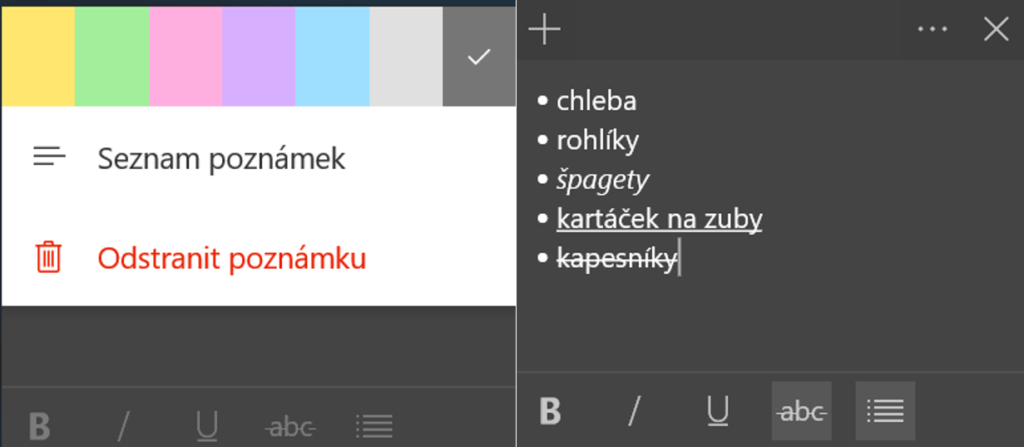This screenshot has width=1024, height=447.
Task: Close the right sticky note
Action: 996,30
